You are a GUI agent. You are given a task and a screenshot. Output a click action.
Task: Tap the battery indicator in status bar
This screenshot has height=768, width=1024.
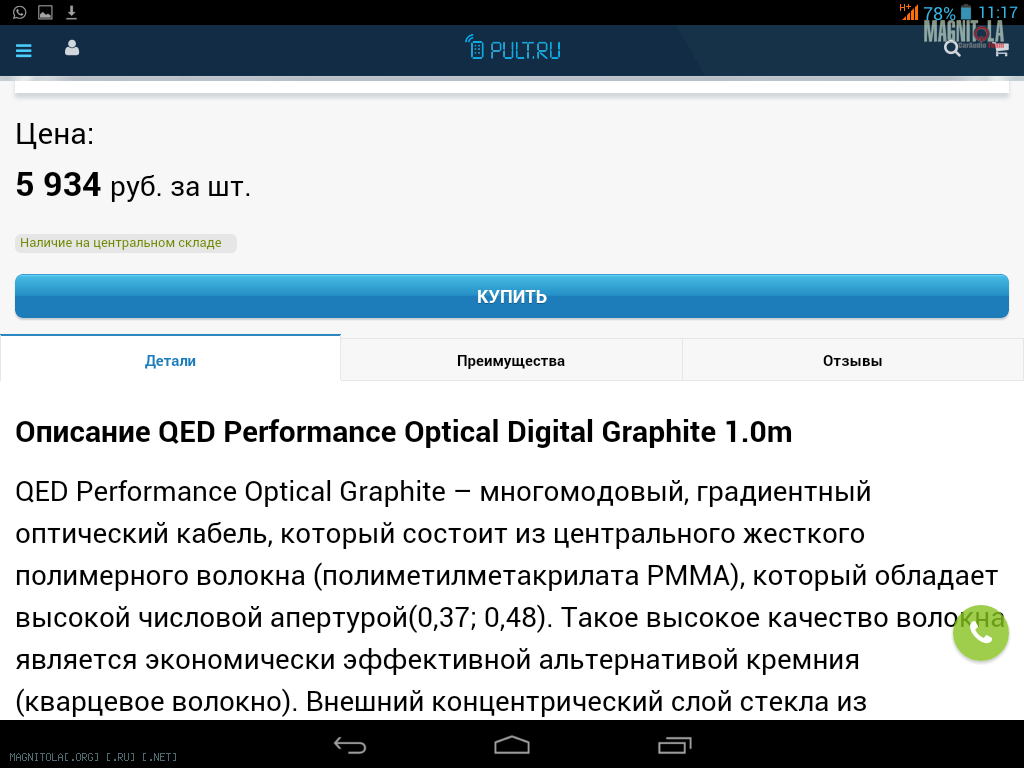coord(966,13)
